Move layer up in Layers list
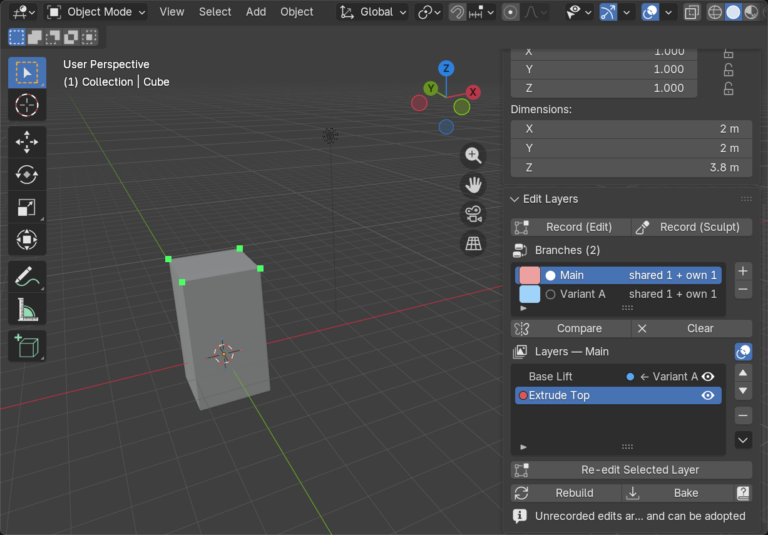Viewport: 768px width, 535px height. (743, 373)
